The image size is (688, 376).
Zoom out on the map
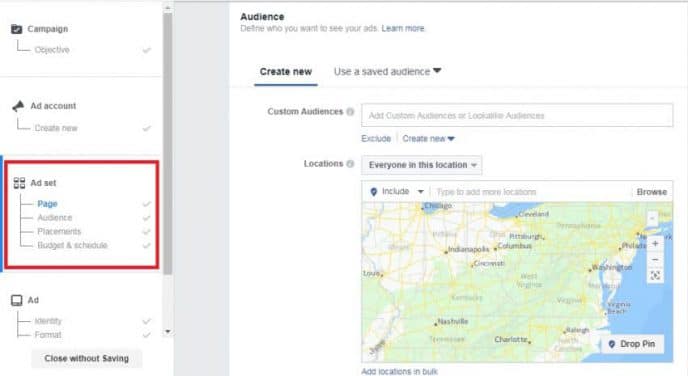655,260
